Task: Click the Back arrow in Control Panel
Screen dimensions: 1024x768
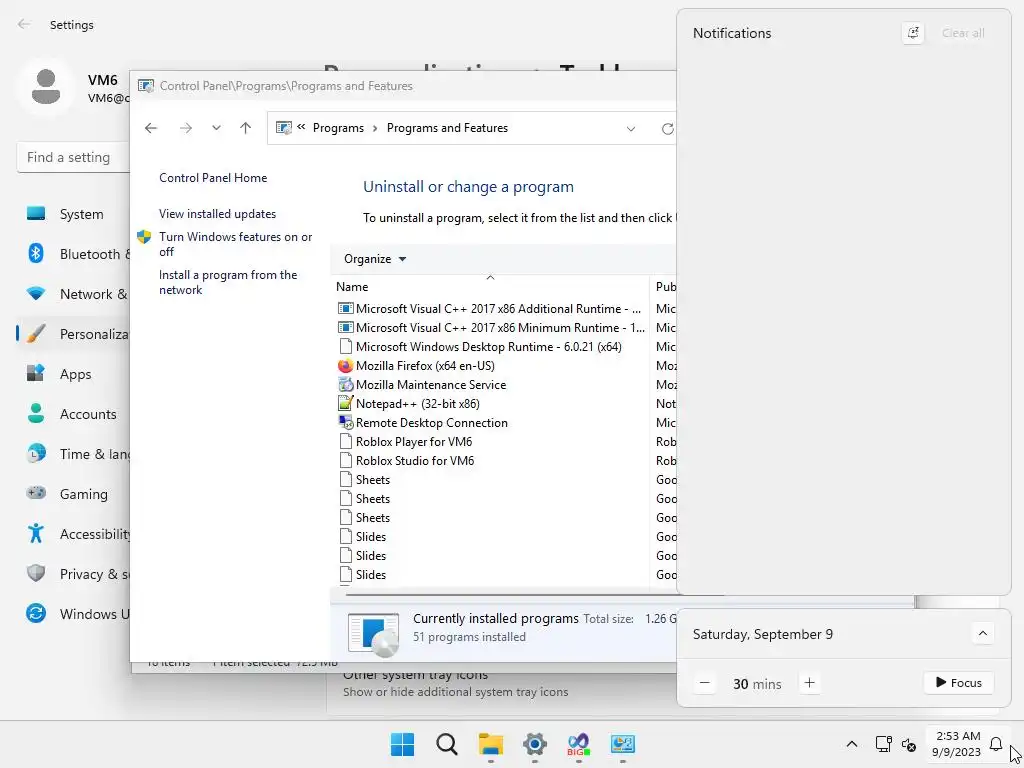Action: coord(151,128)
